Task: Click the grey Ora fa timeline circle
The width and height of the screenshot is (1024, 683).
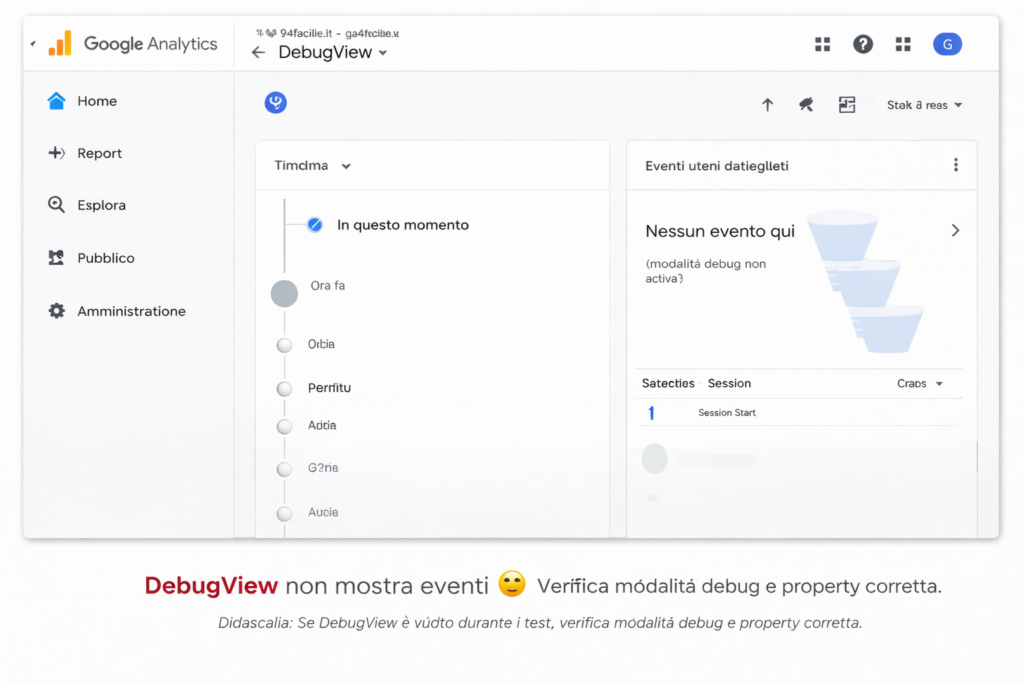Action: 284,293
